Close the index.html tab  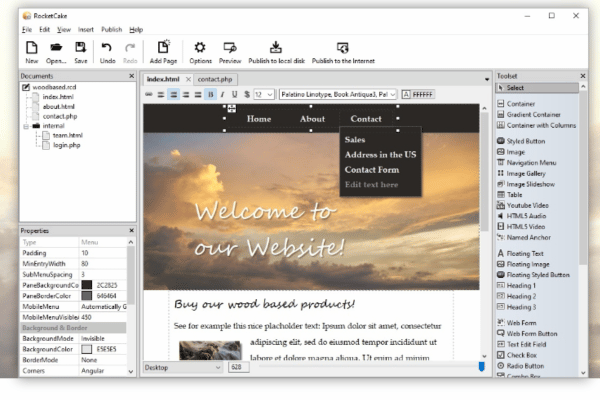(188, 79)
